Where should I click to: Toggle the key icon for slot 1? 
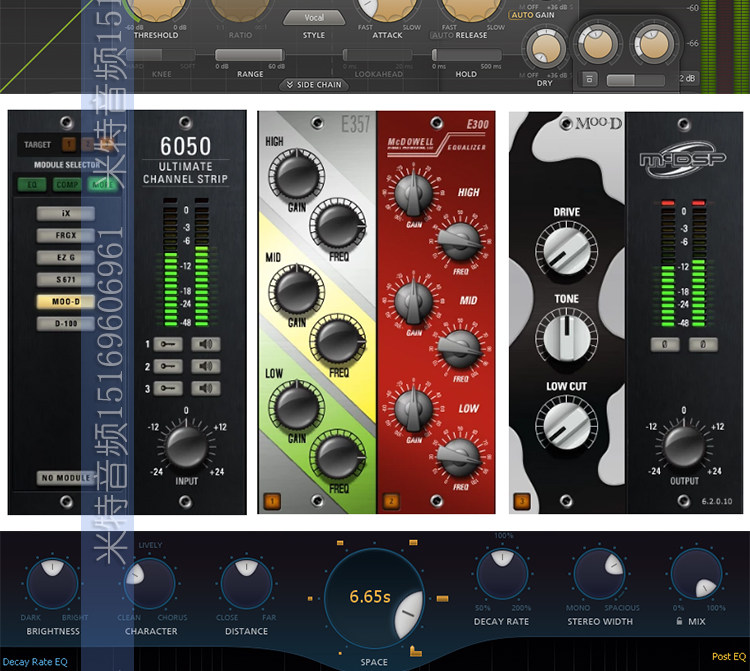[168, 344]
